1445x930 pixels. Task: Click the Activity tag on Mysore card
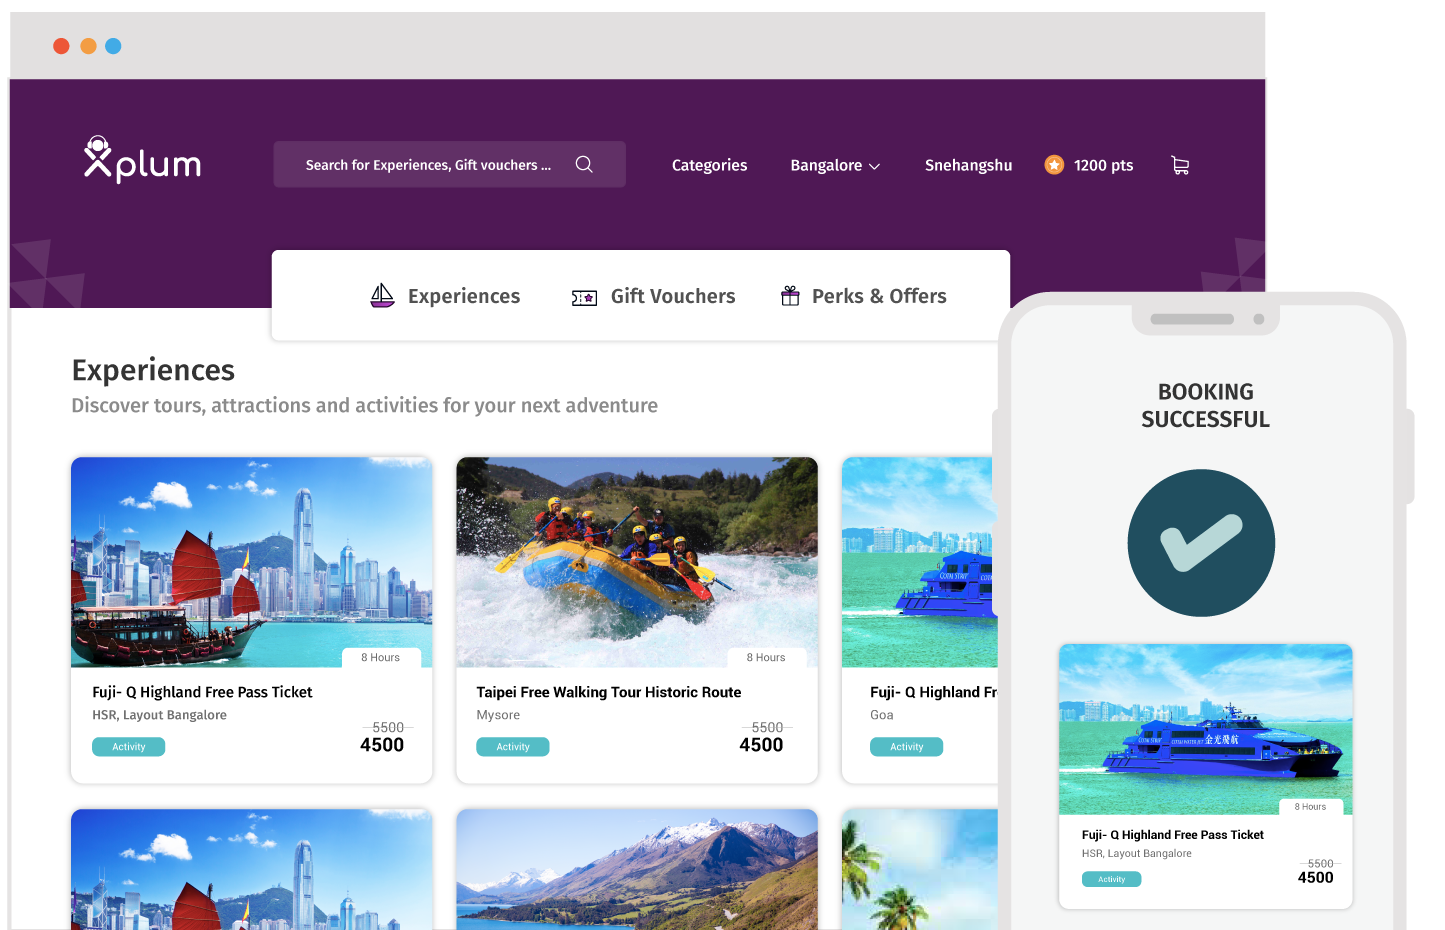point(513,747)
